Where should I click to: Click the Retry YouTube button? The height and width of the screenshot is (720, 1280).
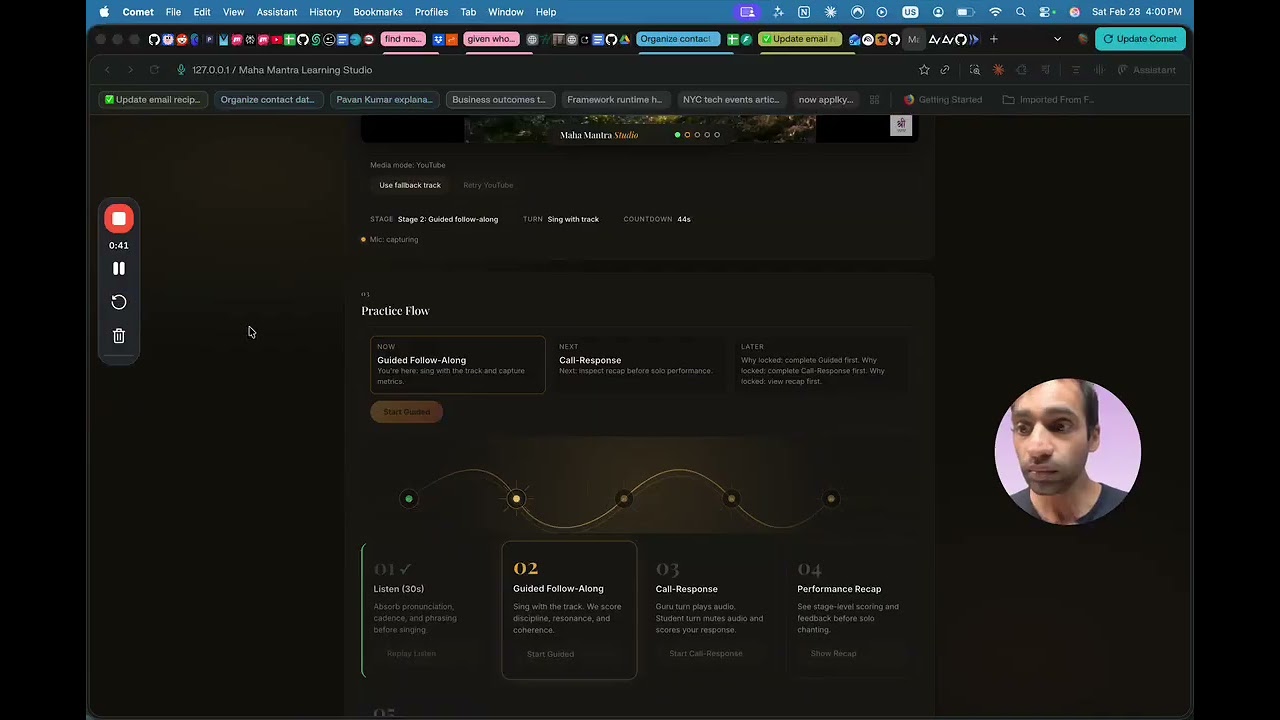(x=488, y=185)
